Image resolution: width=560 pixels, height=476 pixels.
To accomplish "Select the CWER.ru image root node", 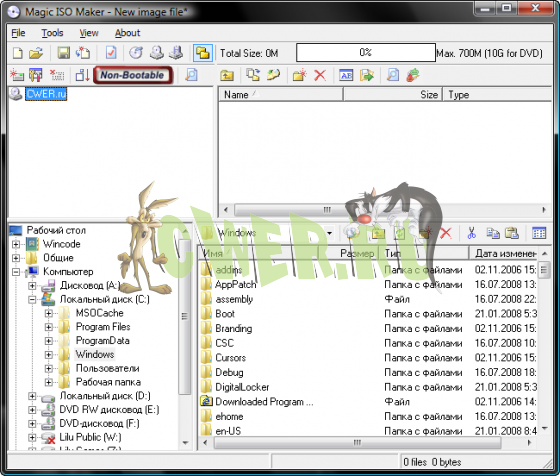I will coord(46,94).
